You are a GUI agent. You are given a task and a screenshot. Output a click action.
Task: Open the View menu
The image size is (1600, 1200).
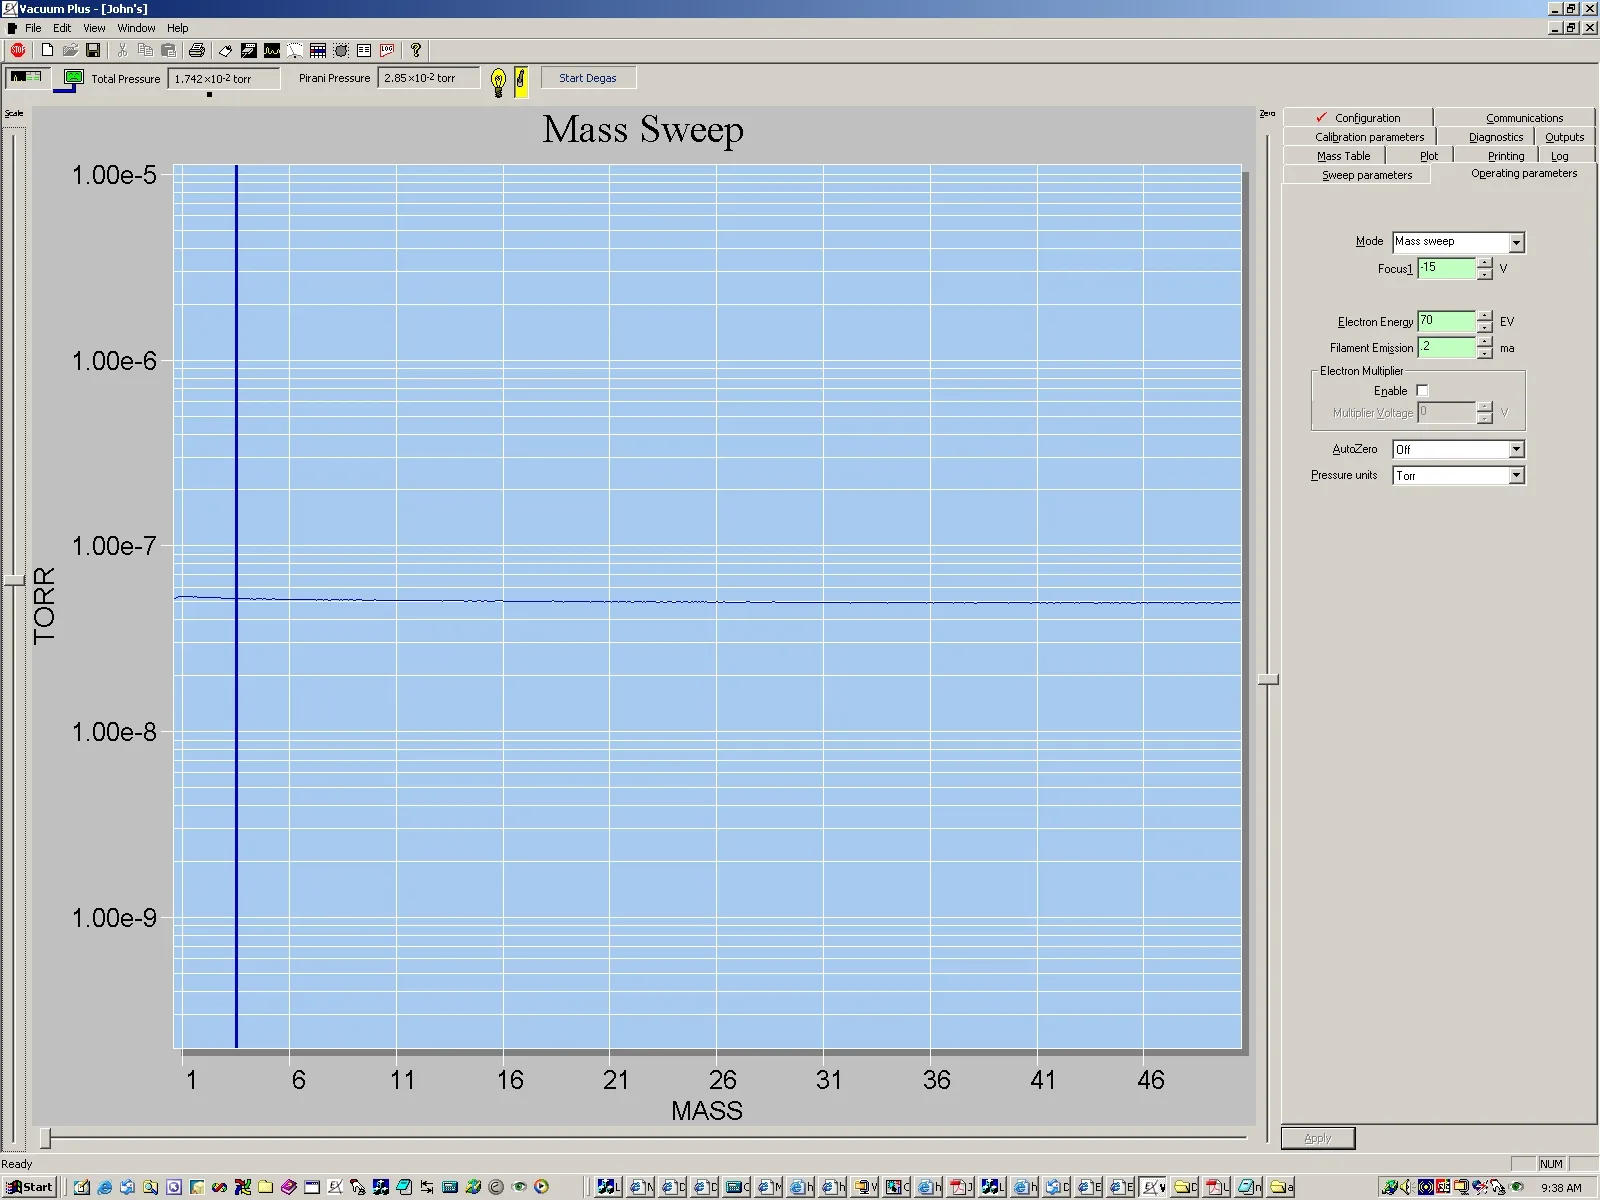click(94, 28)
